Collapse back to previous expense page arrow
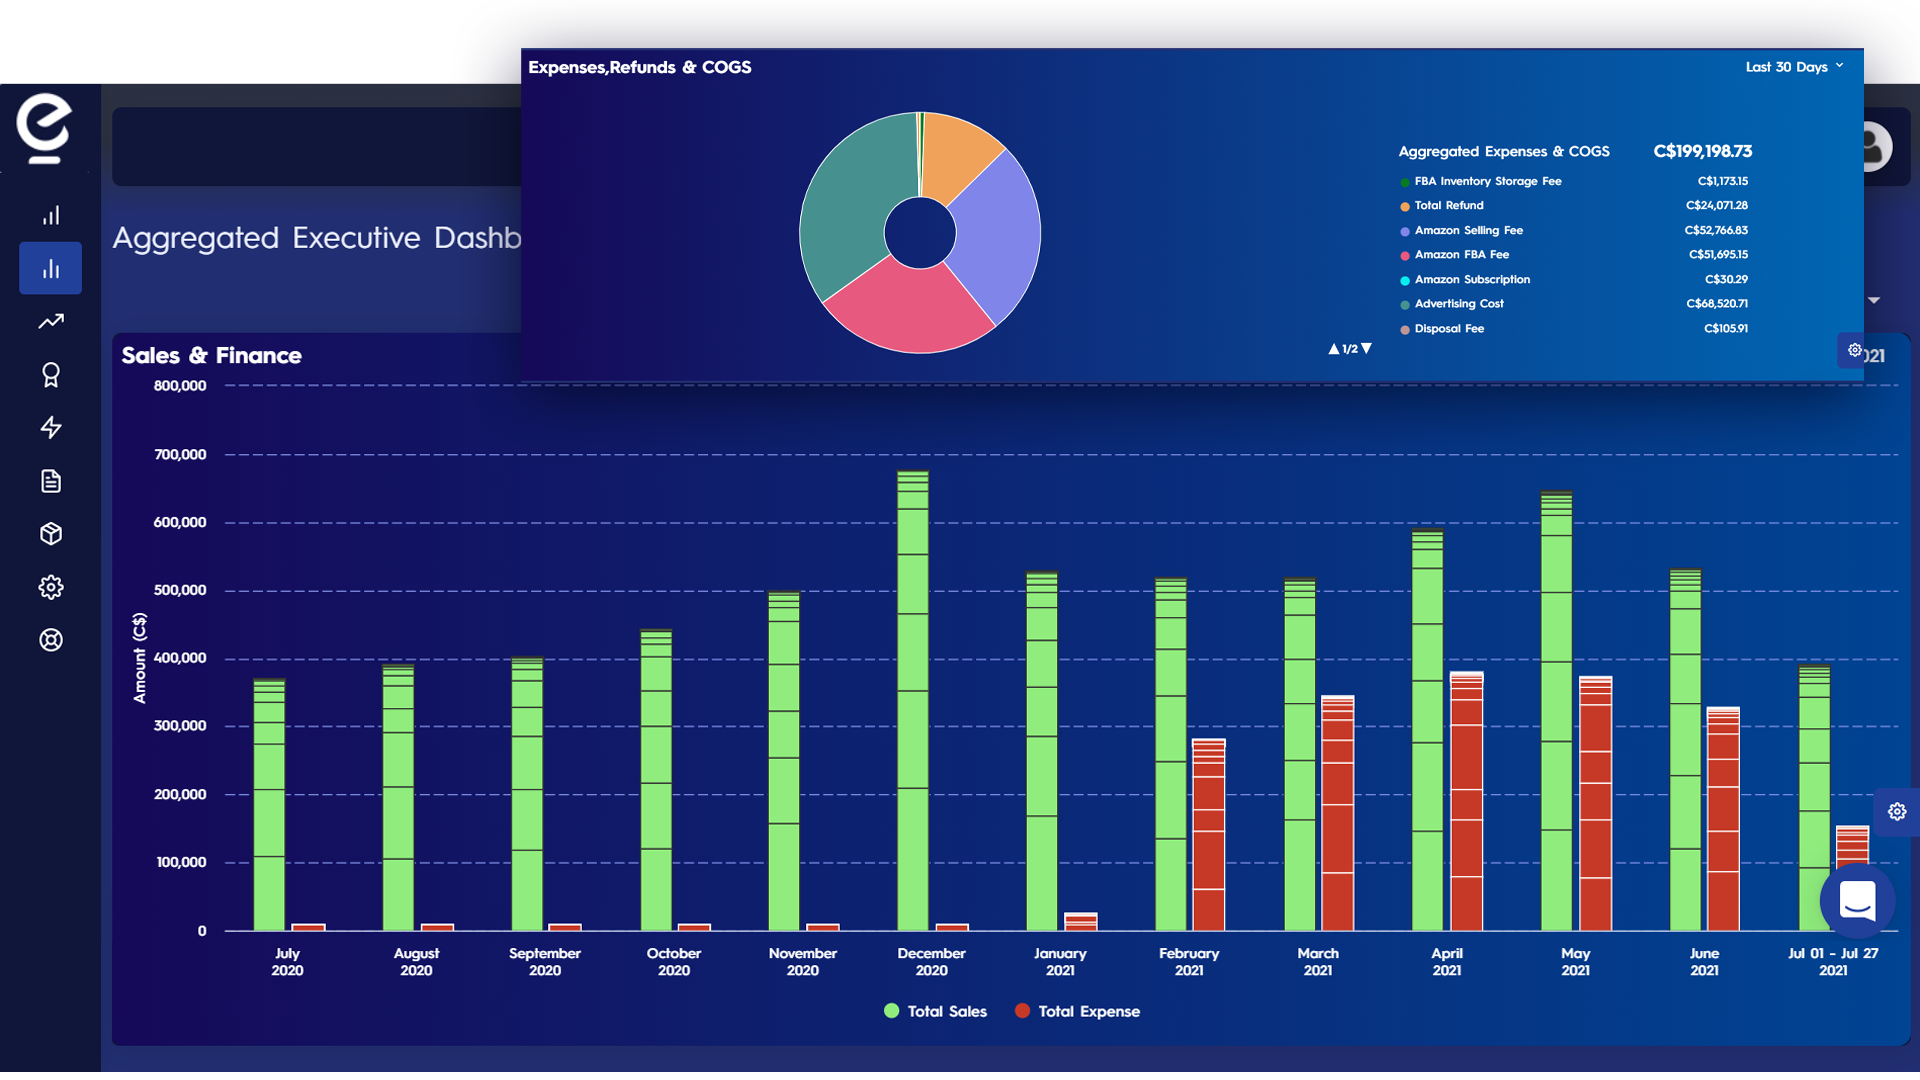1920x1080 pixels. 1333,348
